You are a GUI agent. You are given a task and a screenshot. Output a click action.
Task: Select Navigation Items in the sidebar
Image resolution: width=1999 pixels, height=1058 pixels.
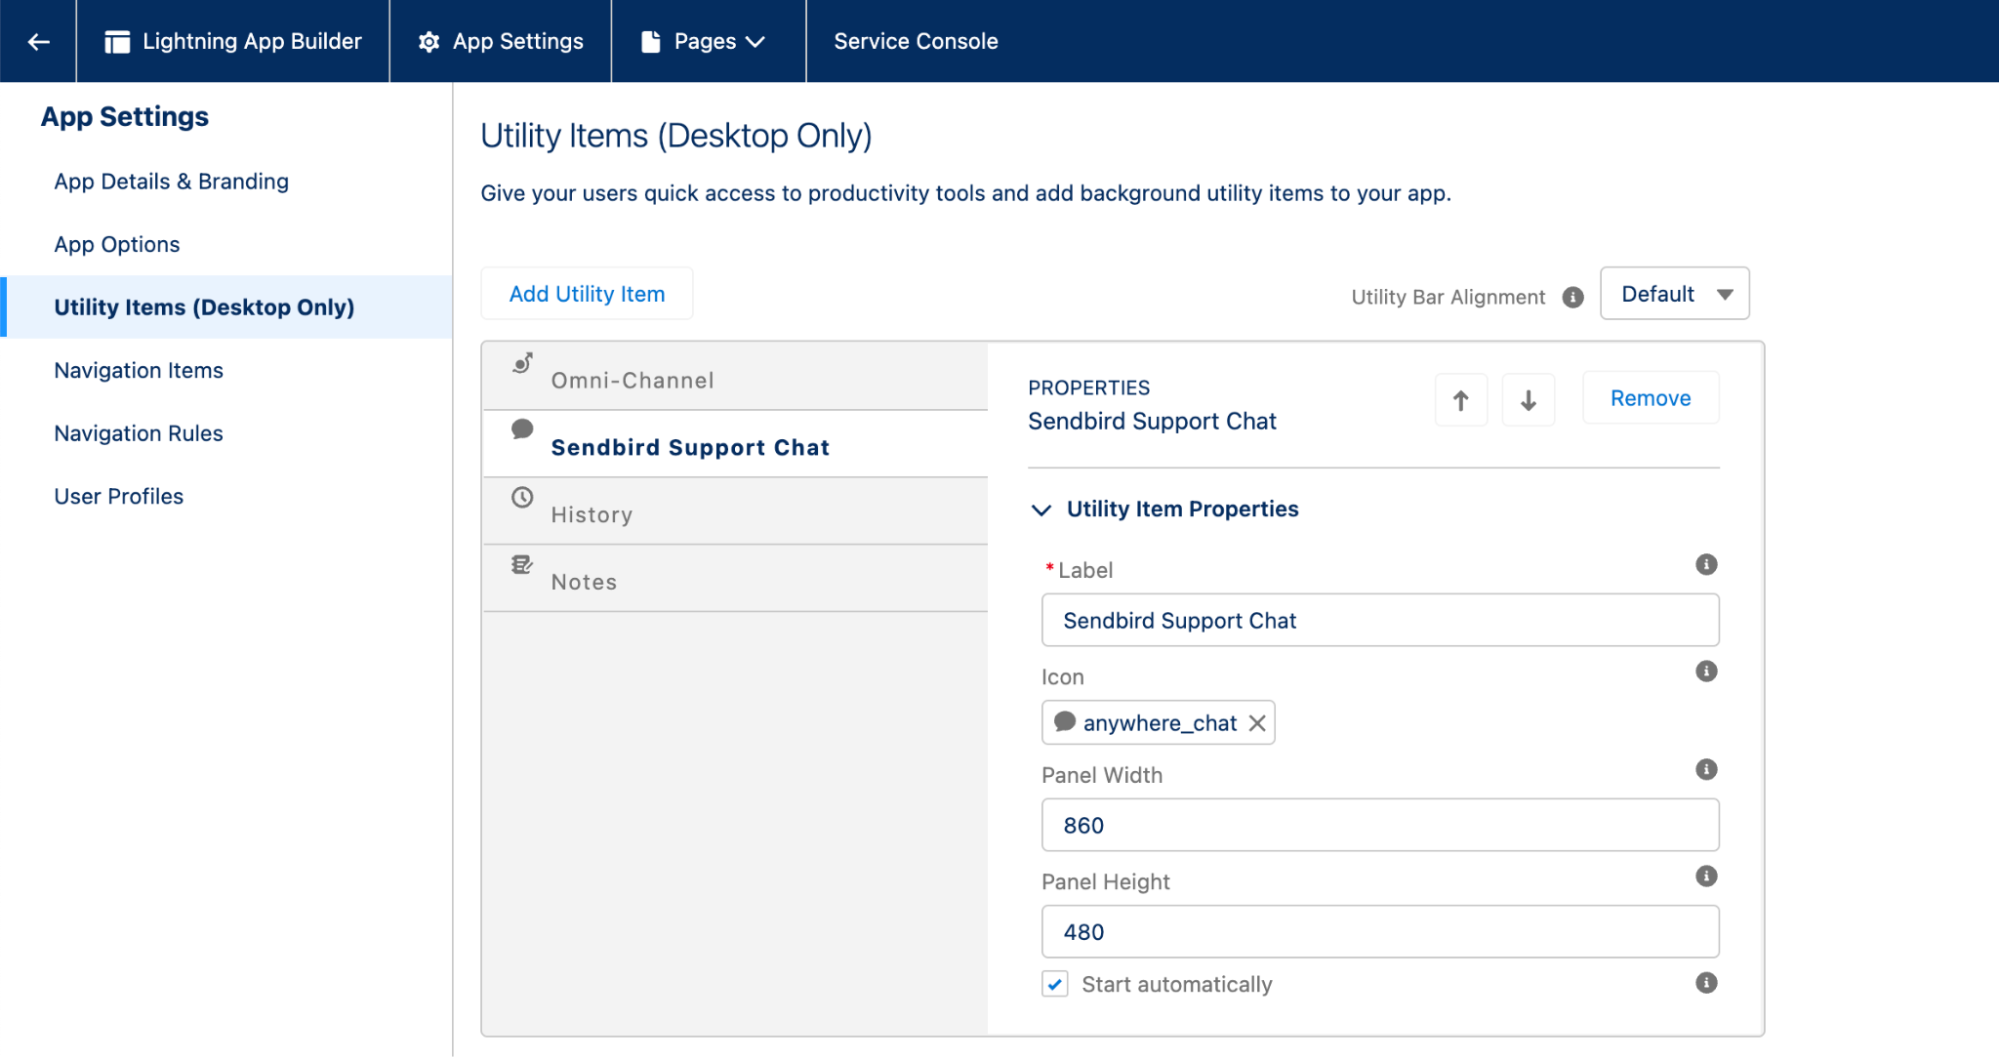138,370
